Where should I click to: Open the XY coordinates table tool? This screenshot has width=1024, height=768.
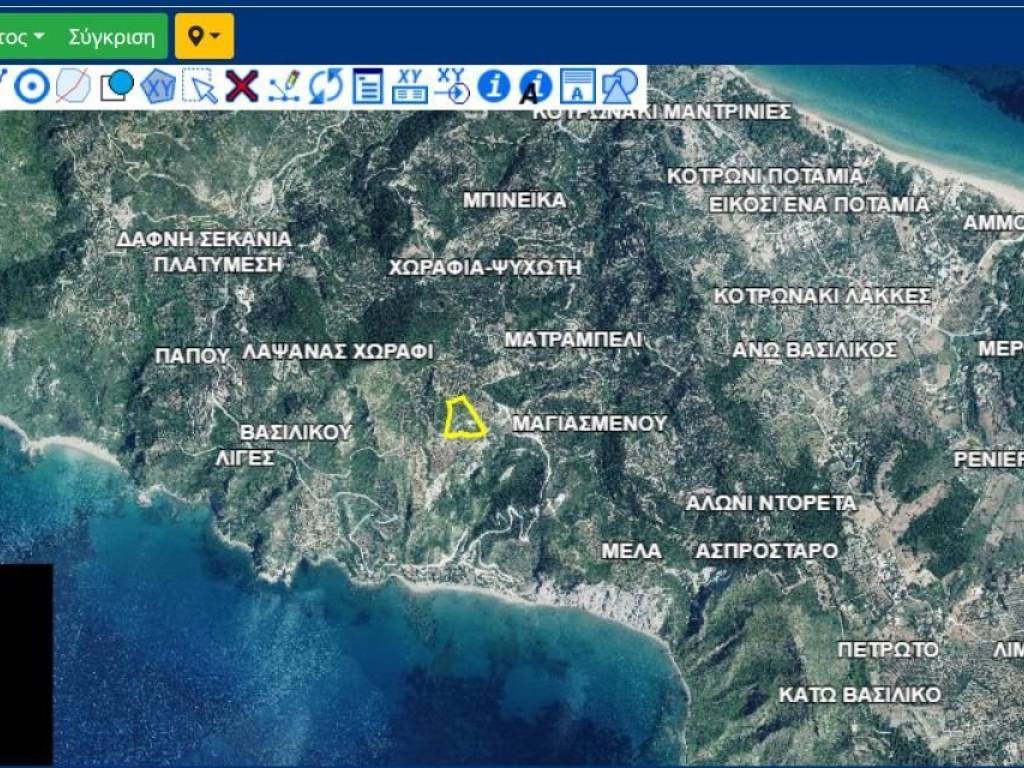409,86
